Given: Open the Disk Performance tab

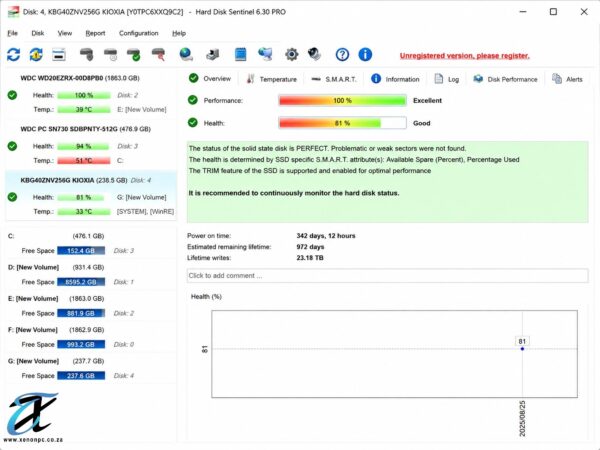Looking at the screenshot, I should point(505,79).
